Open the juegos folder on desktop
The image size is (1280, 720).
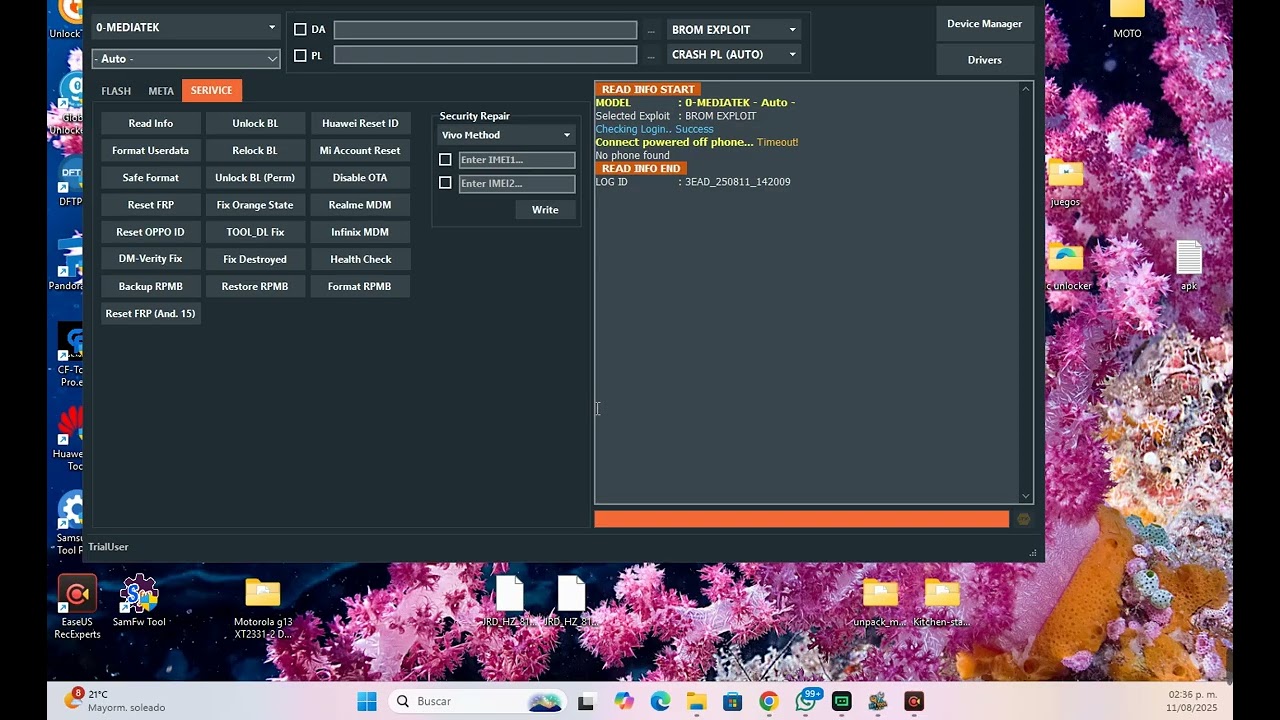click(x=1066, y=184)
